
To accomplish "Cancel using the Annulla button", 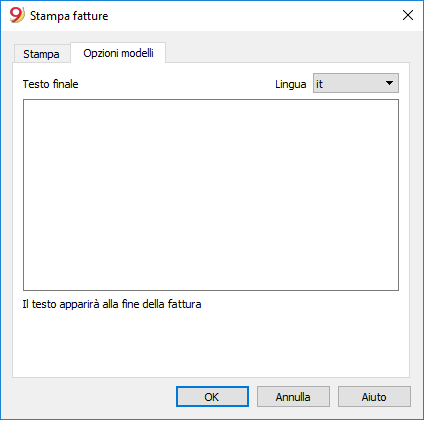I will coord(293,397).
